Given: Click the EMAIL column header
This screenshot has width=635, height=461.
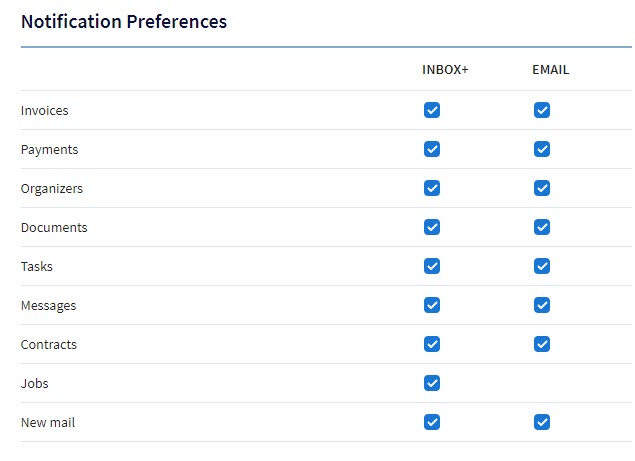Looking at the screenshot, I should point(550,70).
